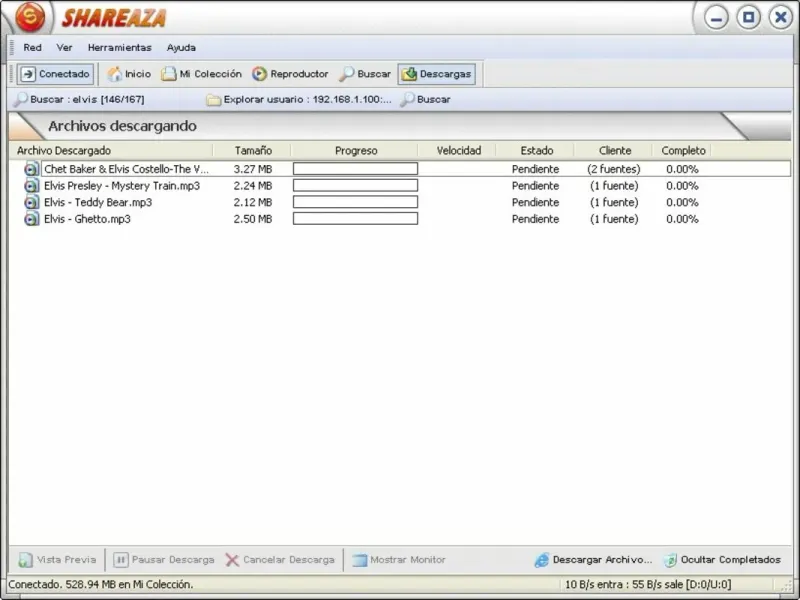The height and width of the screenshot is (600, 800).
Task: Click the Conectado collection status text
Action: (x=101, y=585)
